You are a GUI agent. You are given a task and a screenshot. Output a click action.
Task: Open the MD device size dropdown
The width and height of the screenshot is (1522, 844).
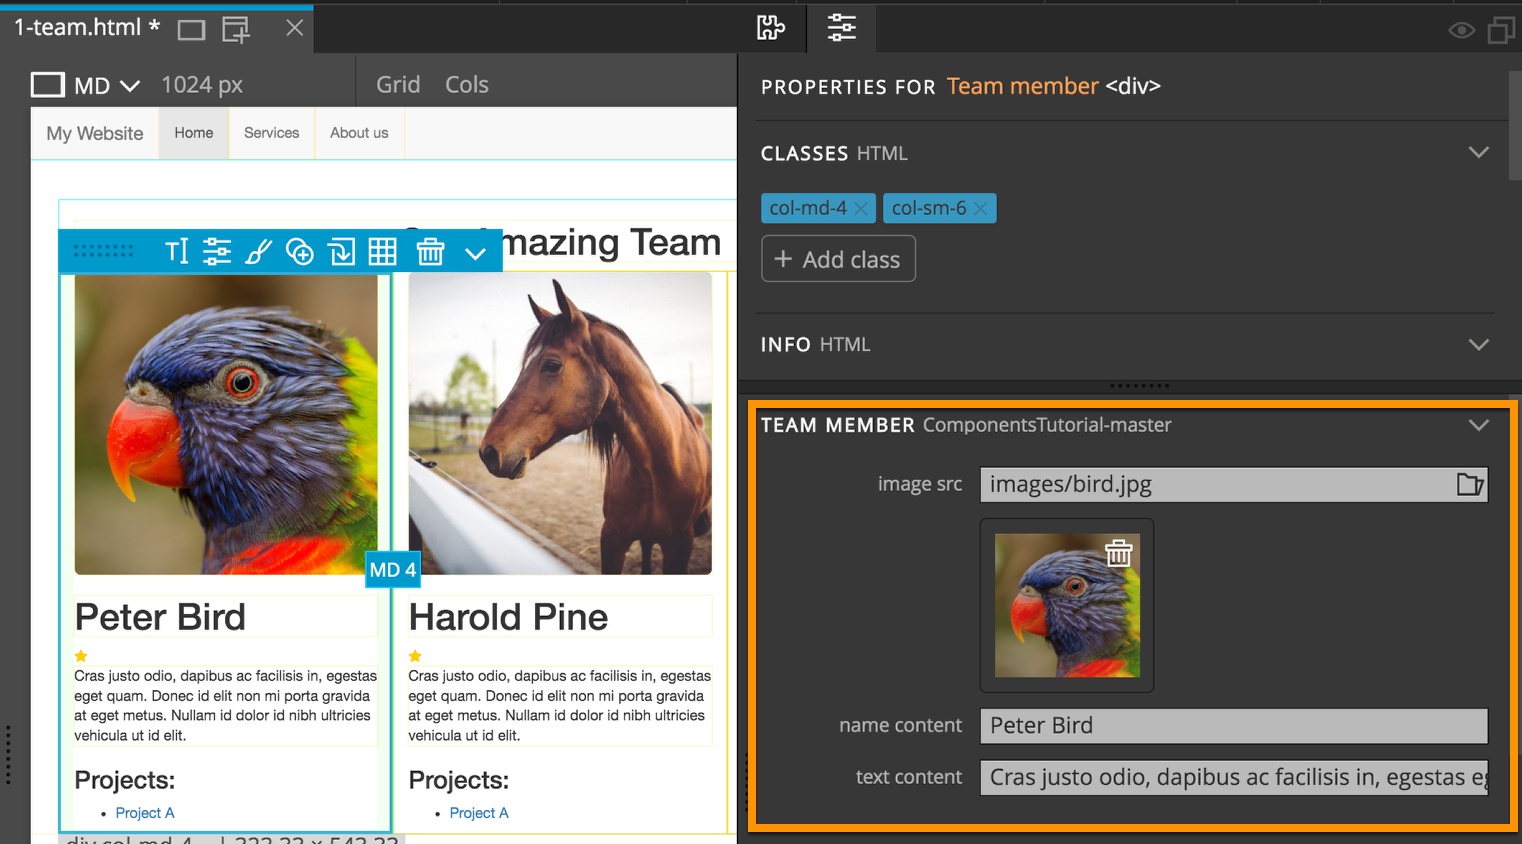point(86,85)
